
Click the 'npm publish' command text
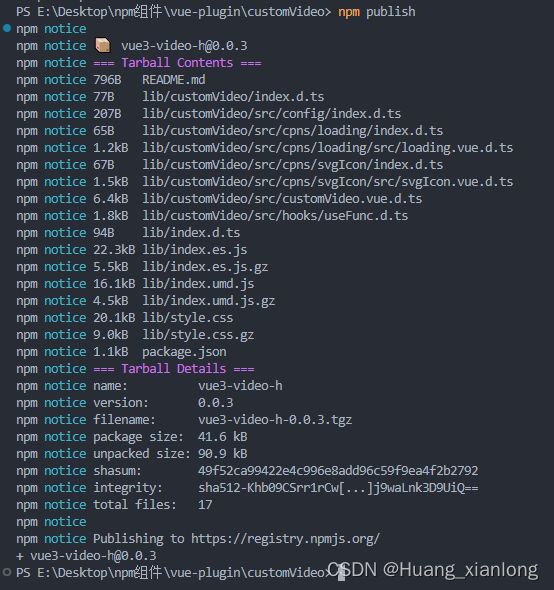click(x=377, y=12)
